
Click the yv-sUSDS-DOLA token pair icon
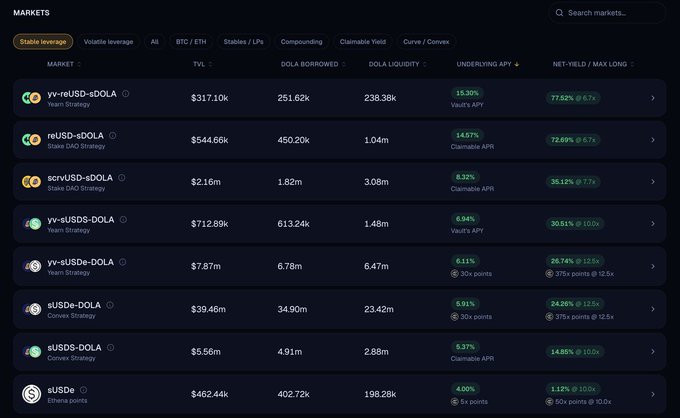point(31,224)
